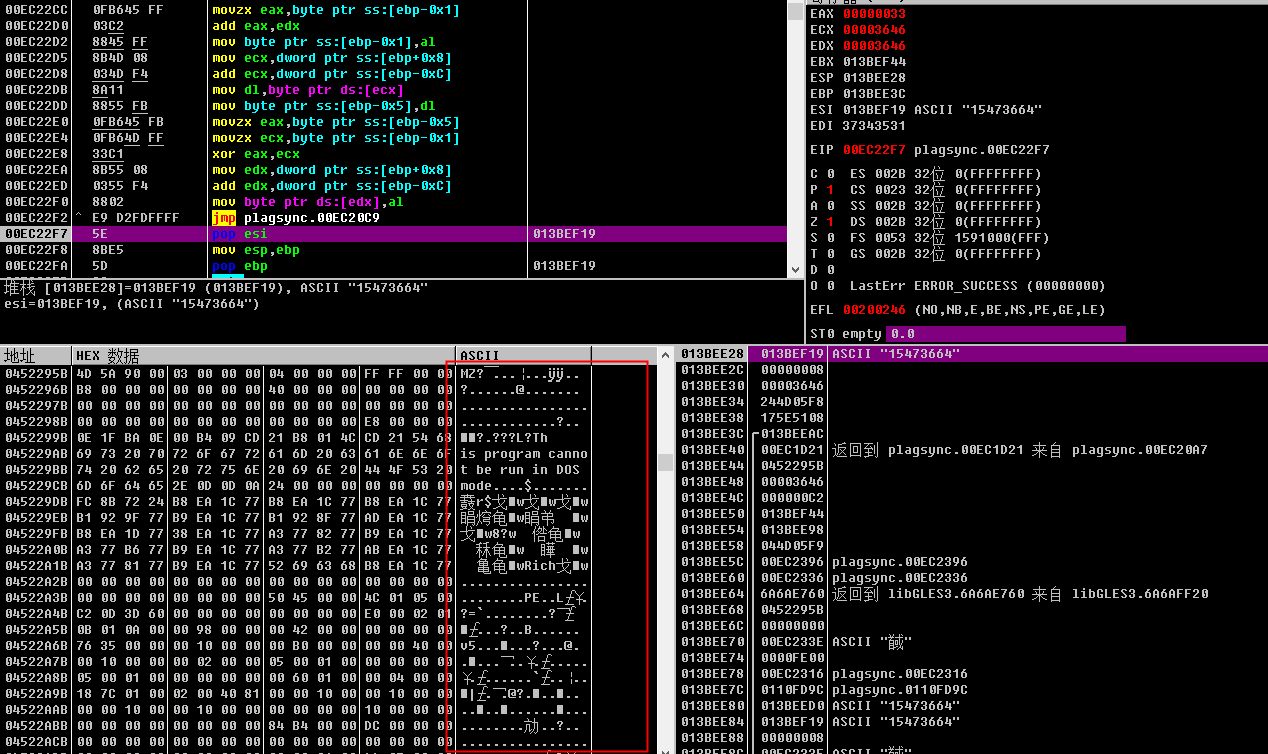Select the xor eax,ecx instruction
The width and height of the screenshot is (1268, 754).
tap(255, 154)
